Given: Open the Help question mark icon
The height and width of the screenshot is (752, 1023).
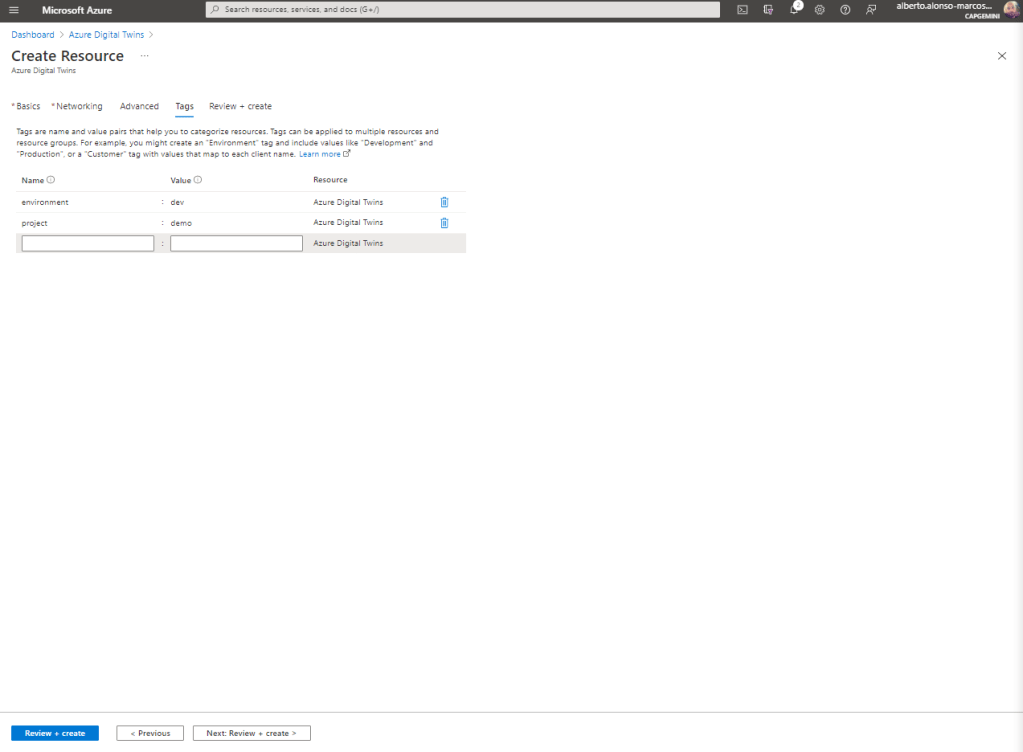Looking at the screenshot, I should pyautogui.click(x=845, y=10).
